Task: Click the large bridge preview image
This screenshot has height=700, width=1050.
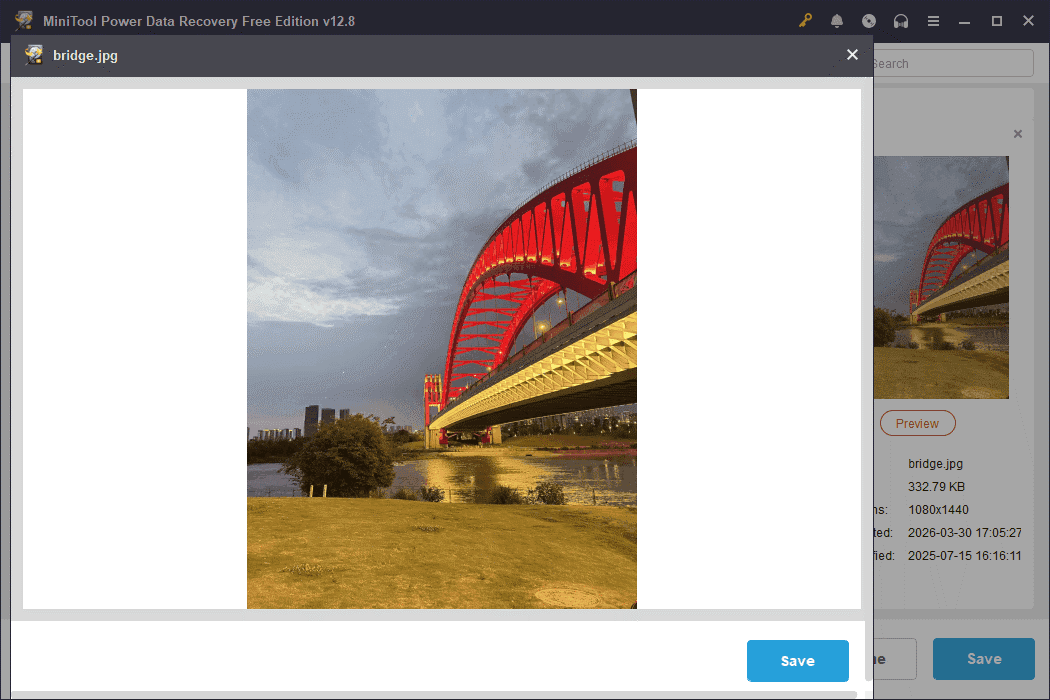Action: click(x=441, y=349)
